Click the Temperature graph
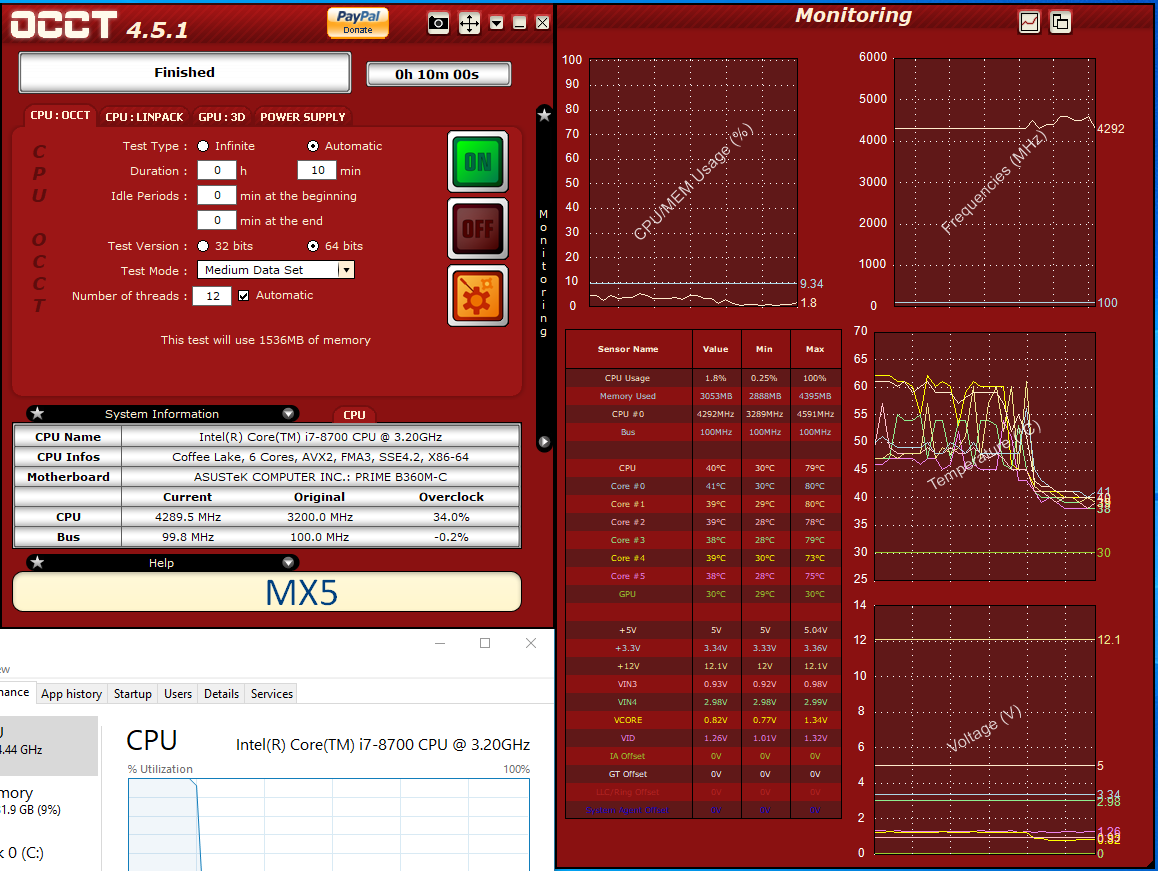Screen dimensions: 1158x871 click(x=984, y=456)
